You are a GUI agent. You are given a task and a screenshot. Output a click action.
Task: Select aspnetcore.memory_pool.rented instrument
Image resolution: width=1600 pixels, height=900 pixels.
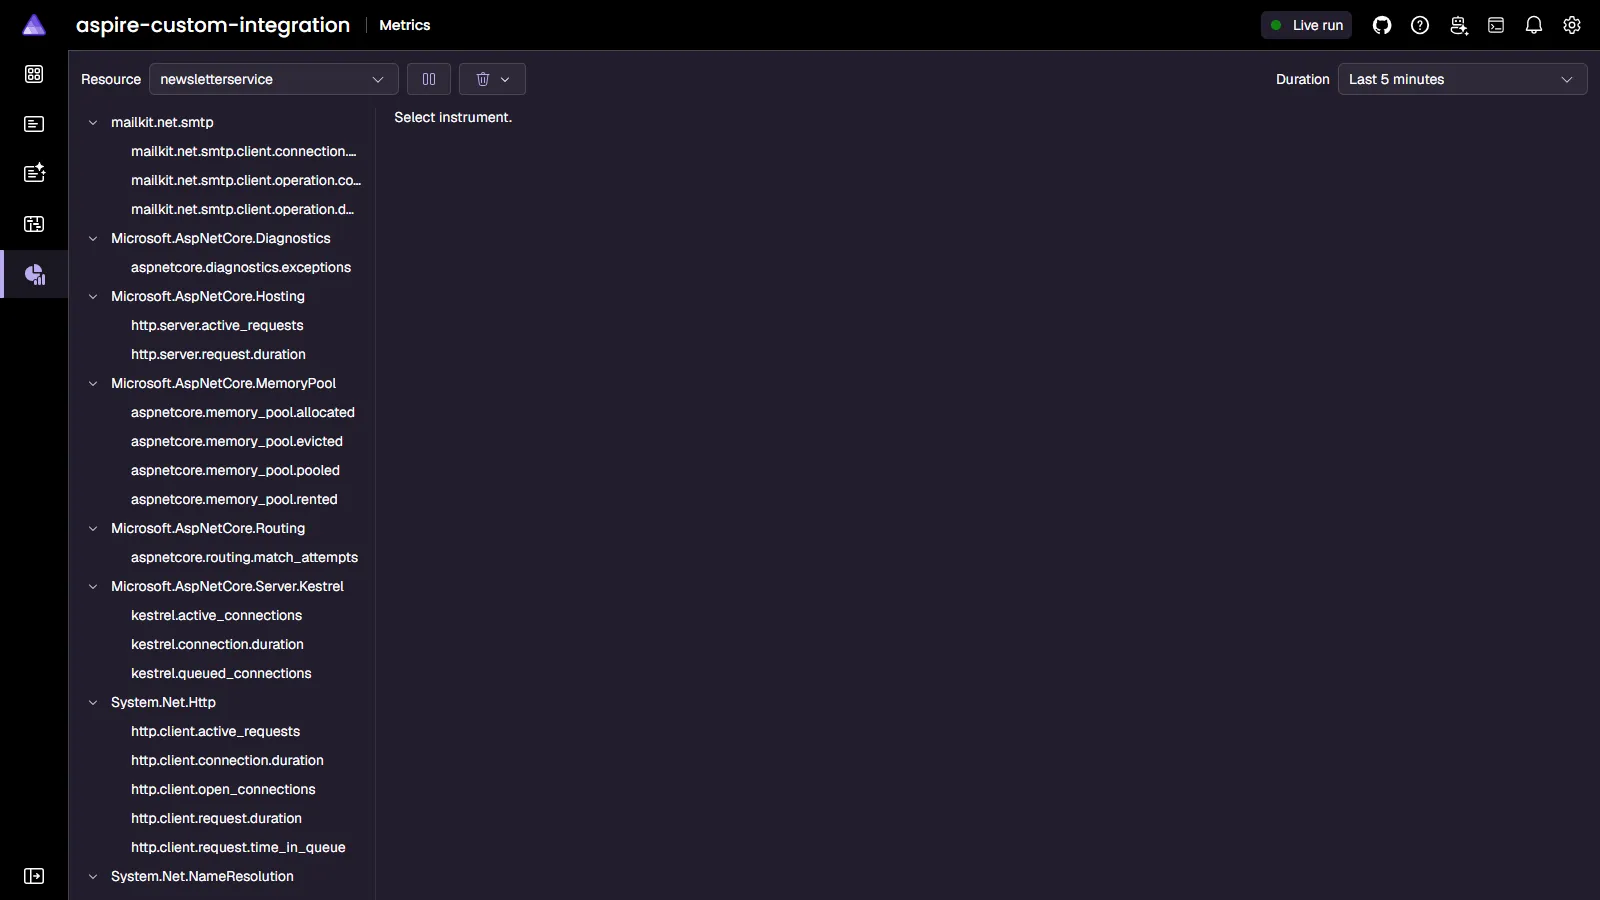(234, 499)
